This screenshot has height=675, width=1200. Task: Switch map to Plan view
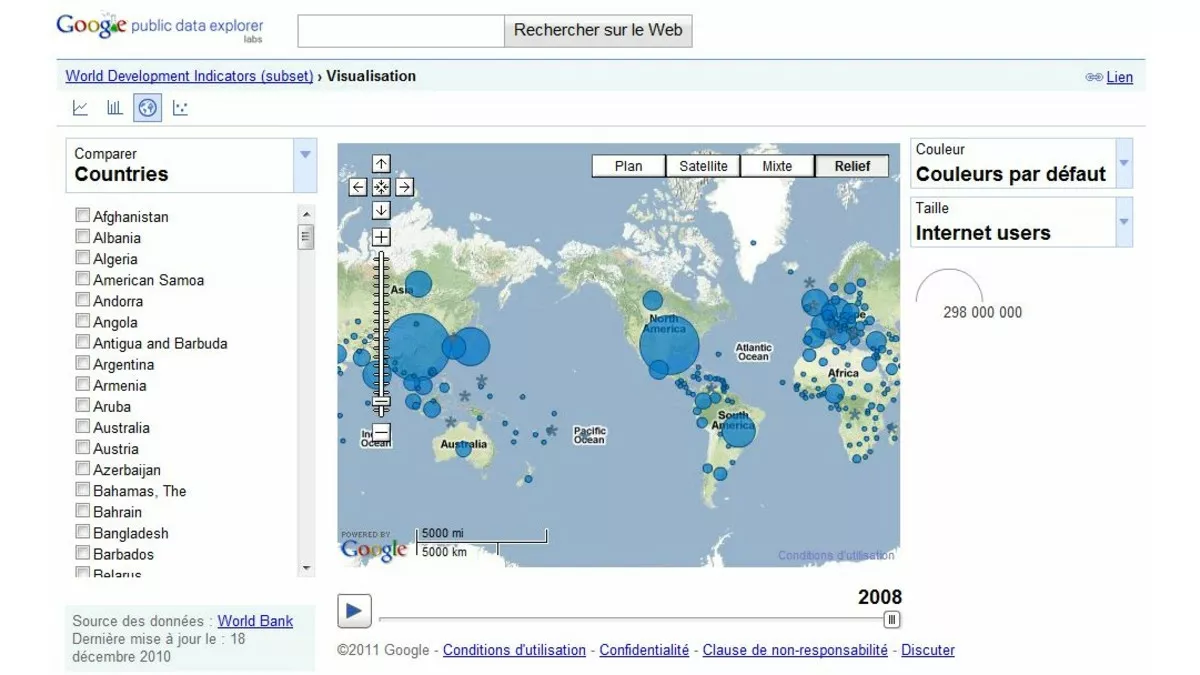(x=629, y=166)
